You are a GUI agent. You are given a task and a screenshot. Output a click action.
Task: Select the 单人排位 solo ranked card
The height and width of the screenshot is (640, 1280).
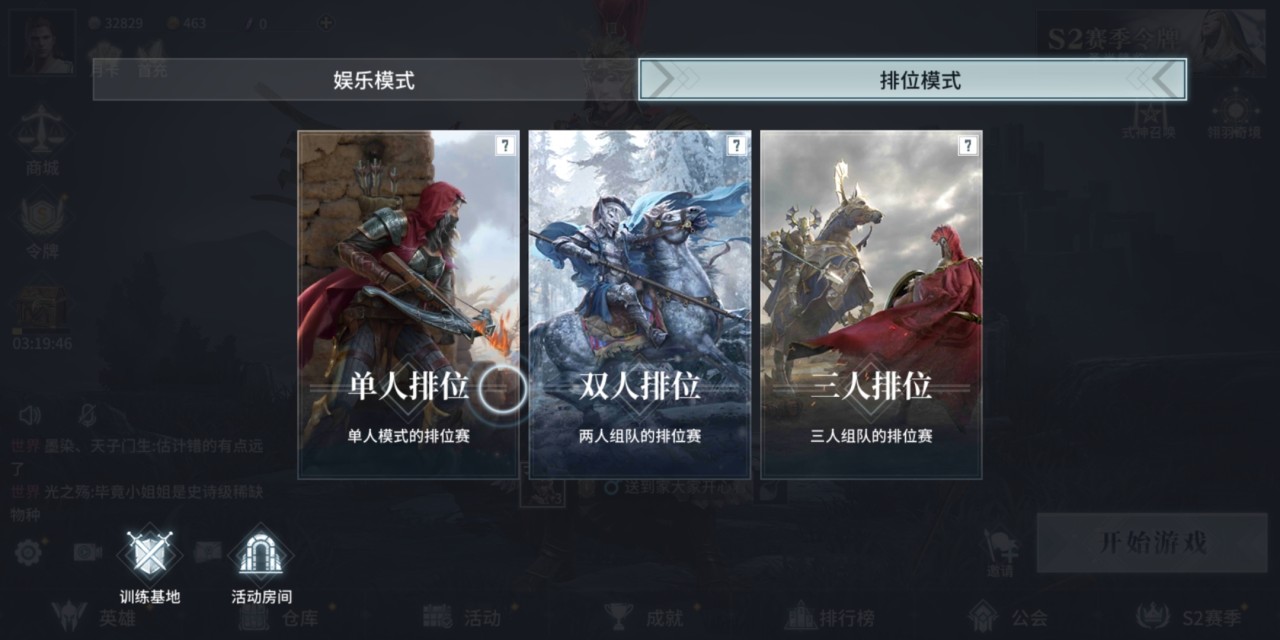click(408, 304)
